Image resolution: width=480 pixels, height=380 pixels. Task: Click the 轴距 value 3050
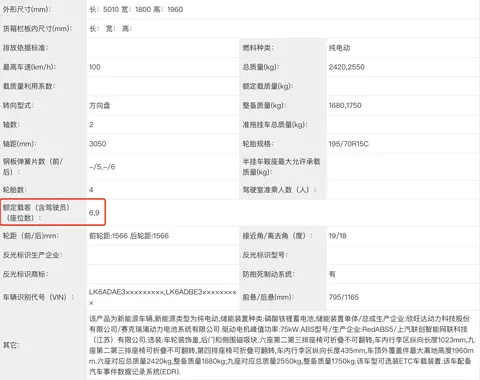point(98,144)
